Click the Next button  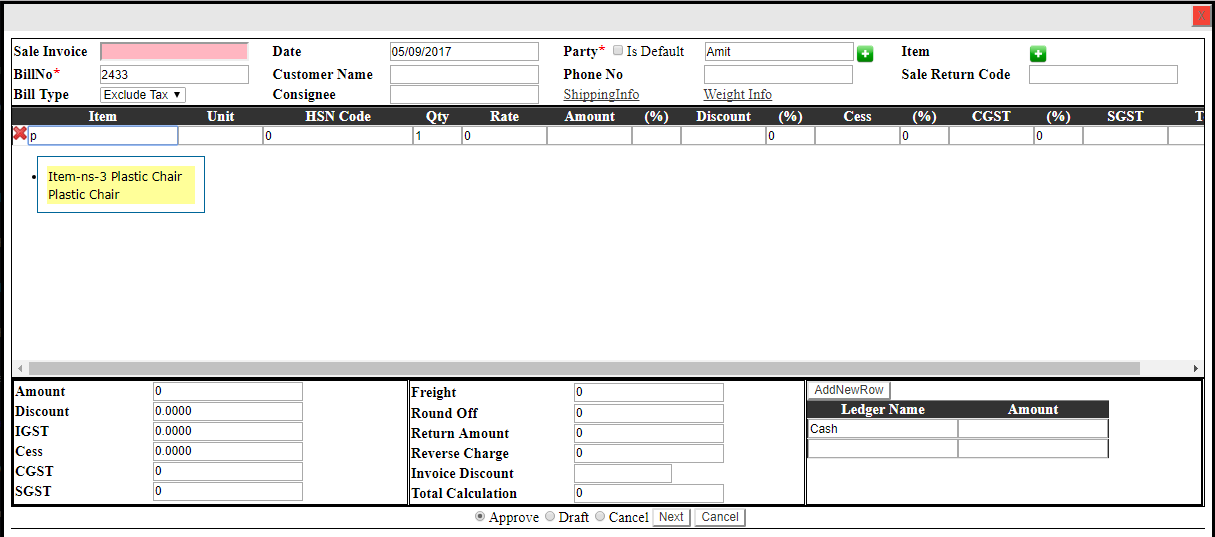[x=671, y=517]
